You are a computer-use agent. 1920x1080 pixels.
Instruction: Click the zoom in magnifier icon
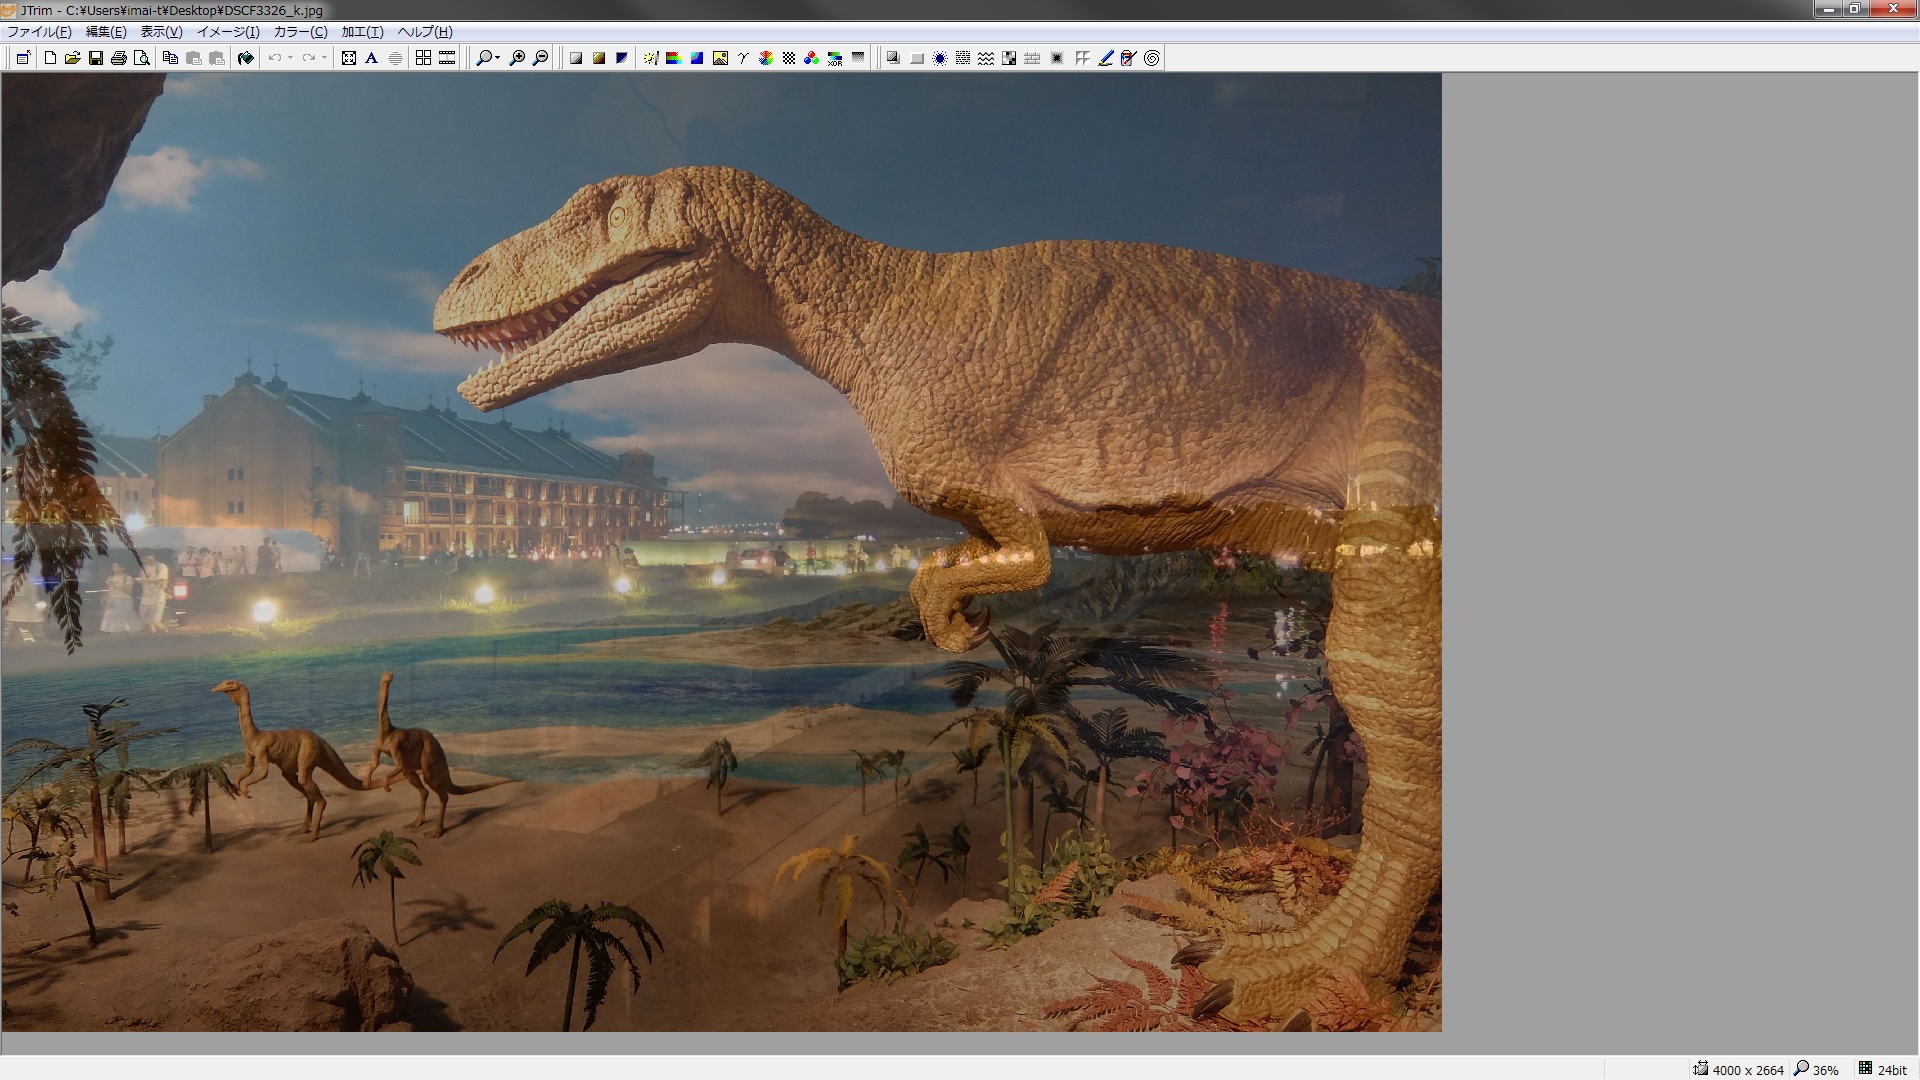(517, 58)
